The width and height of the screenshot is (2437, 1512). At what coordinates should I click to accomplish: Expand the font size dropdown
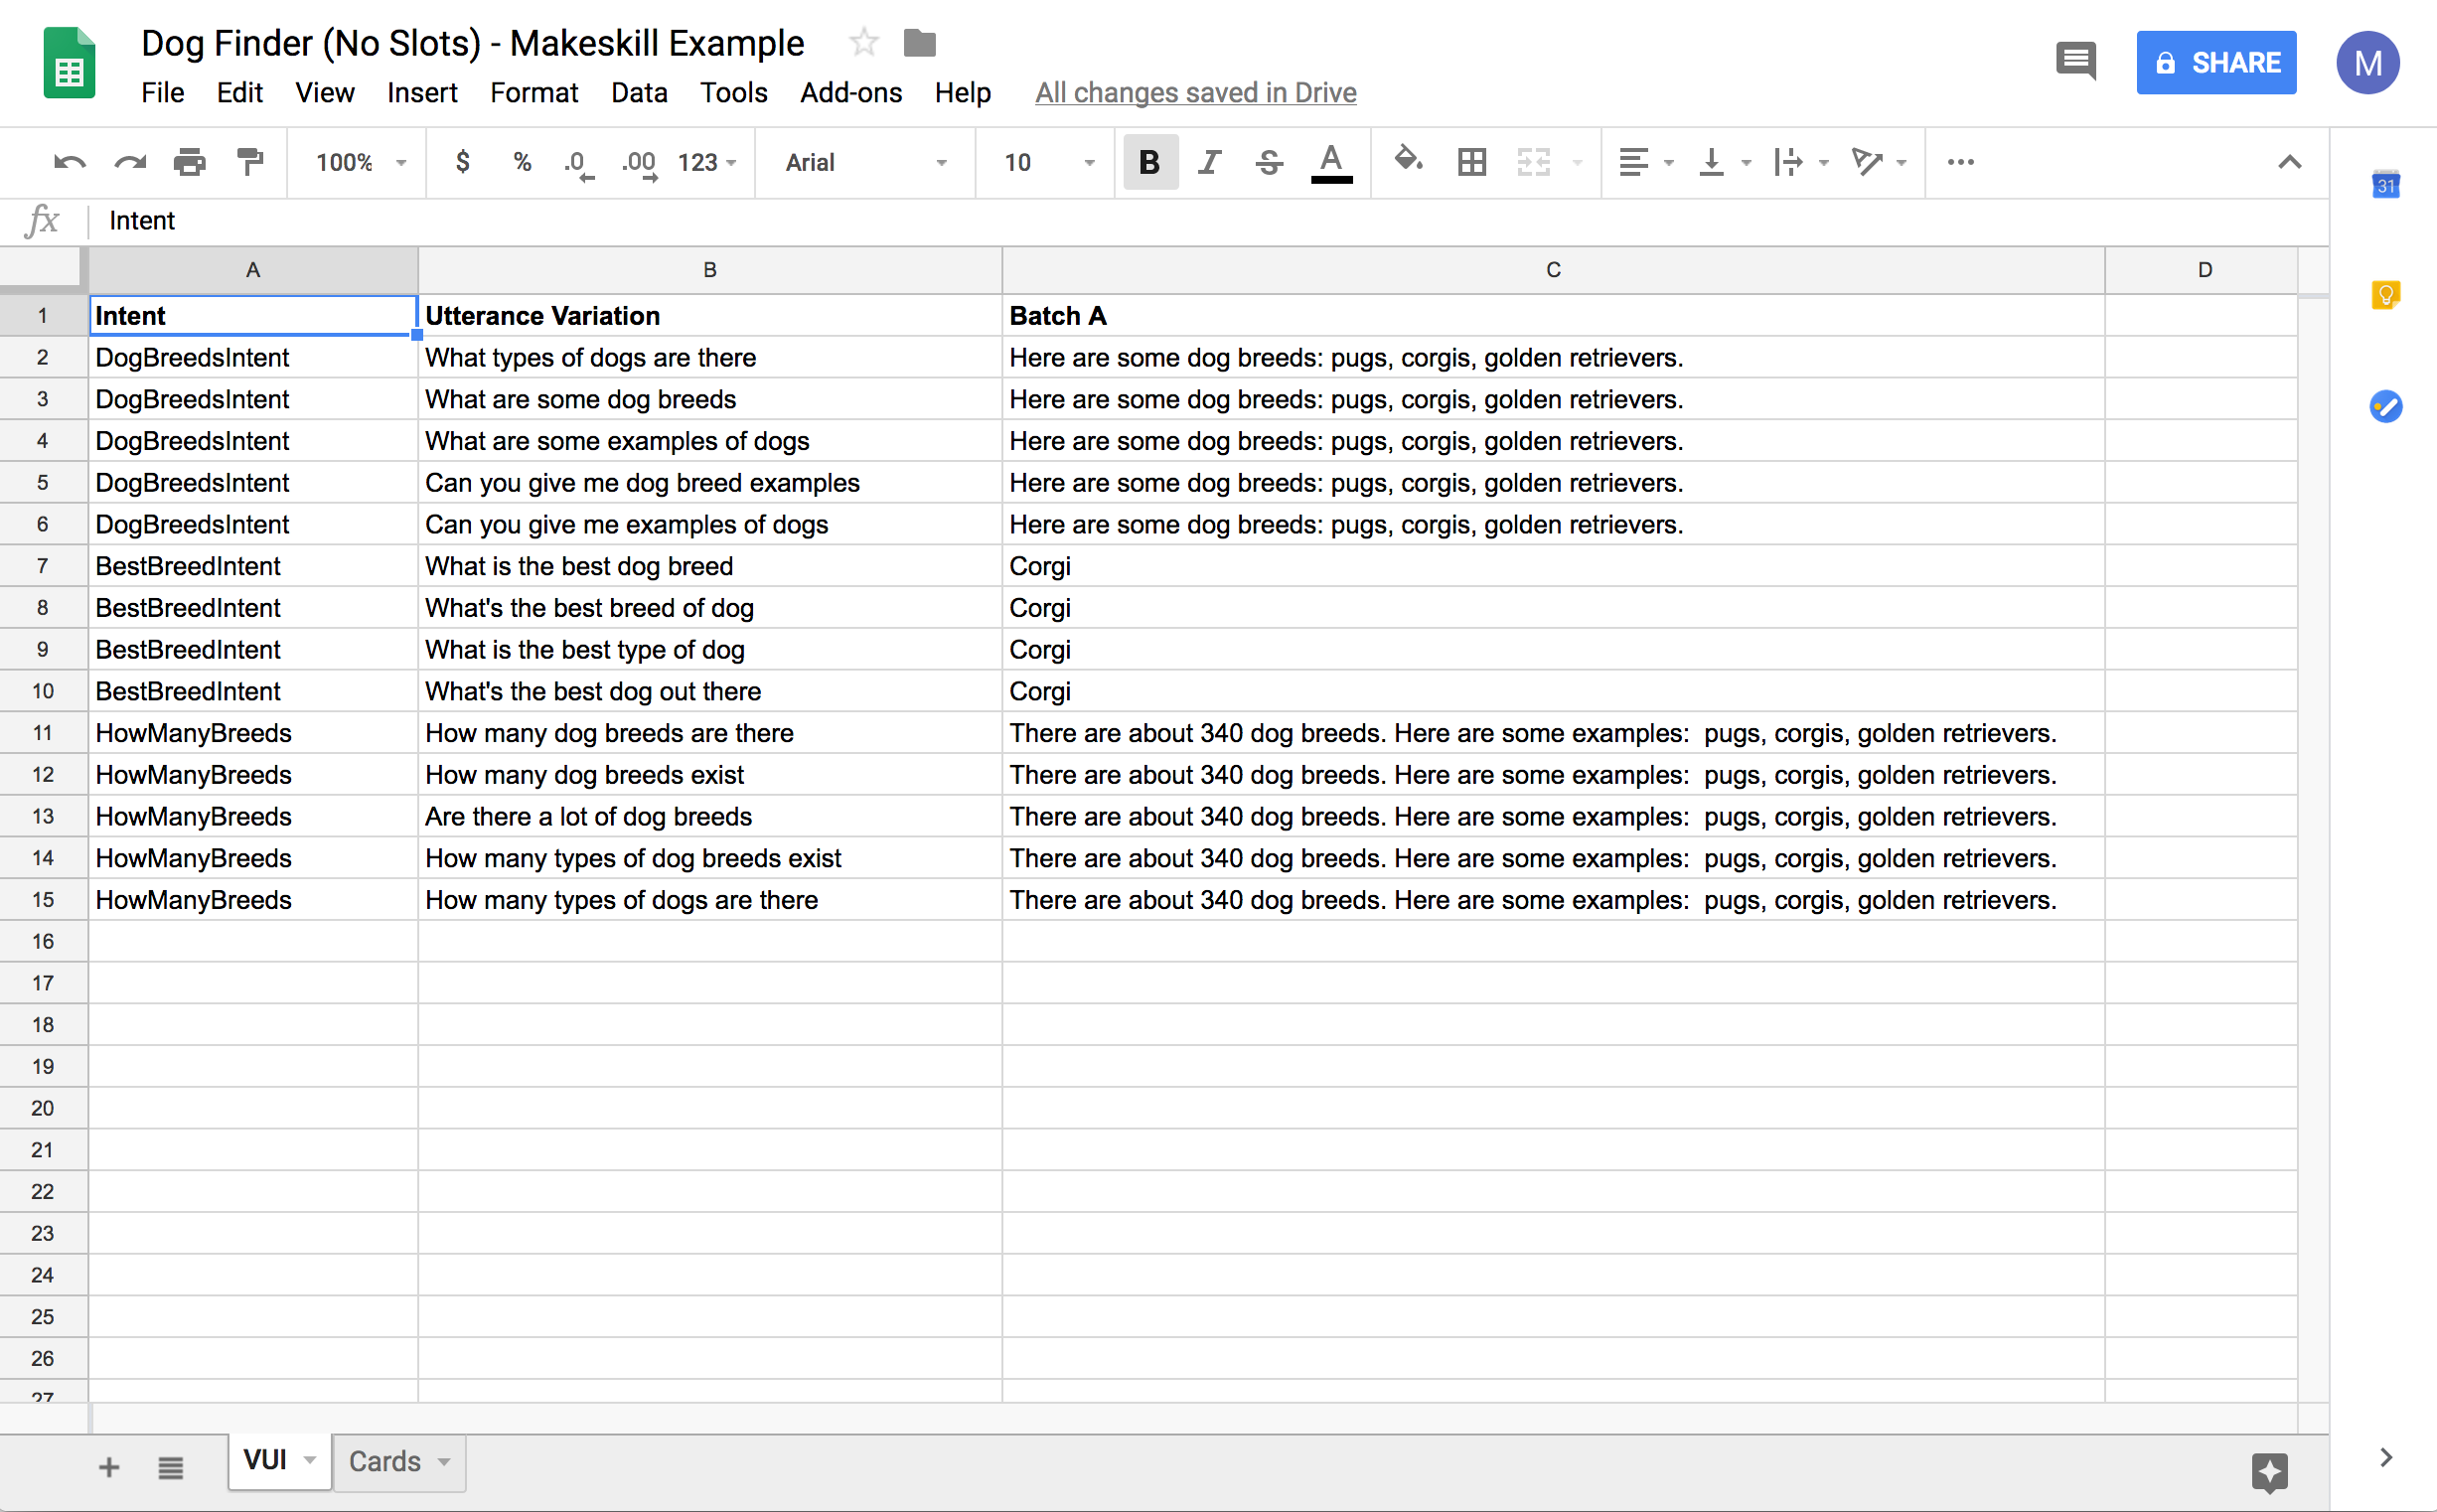1082,162
